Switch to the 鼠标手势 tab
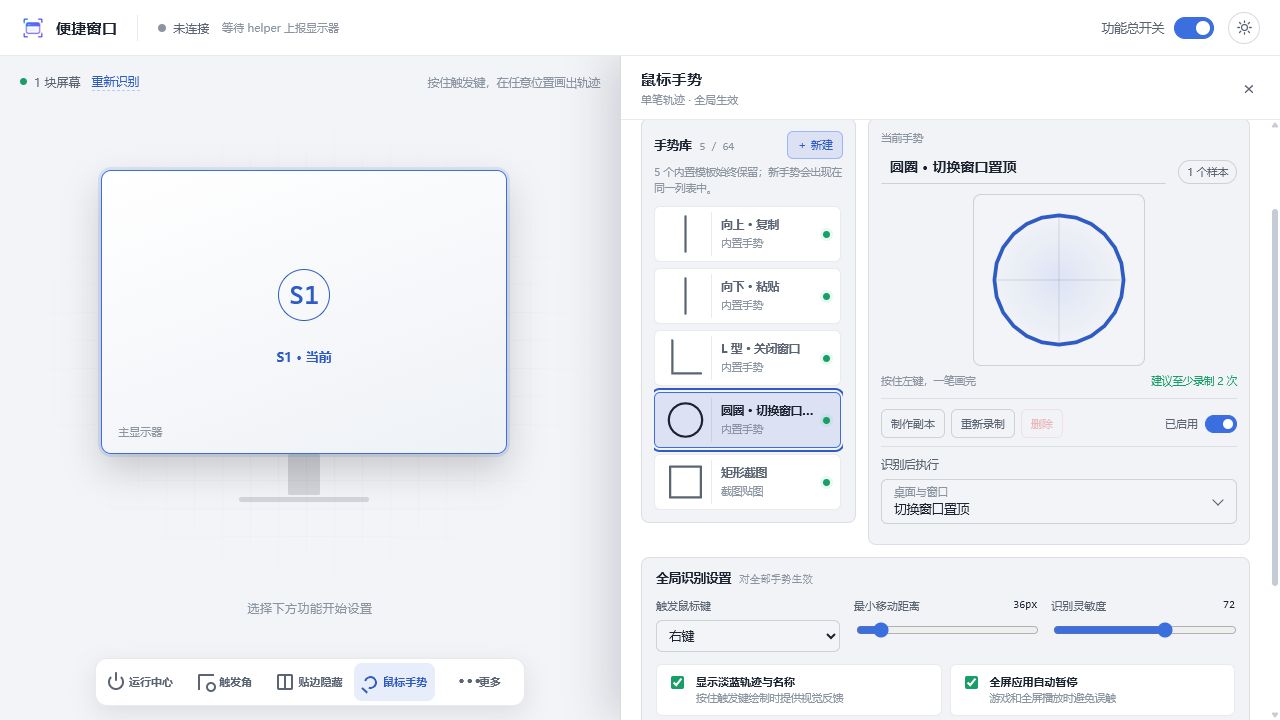This screenshot has height=720, width=1280. tap(394, 682)
